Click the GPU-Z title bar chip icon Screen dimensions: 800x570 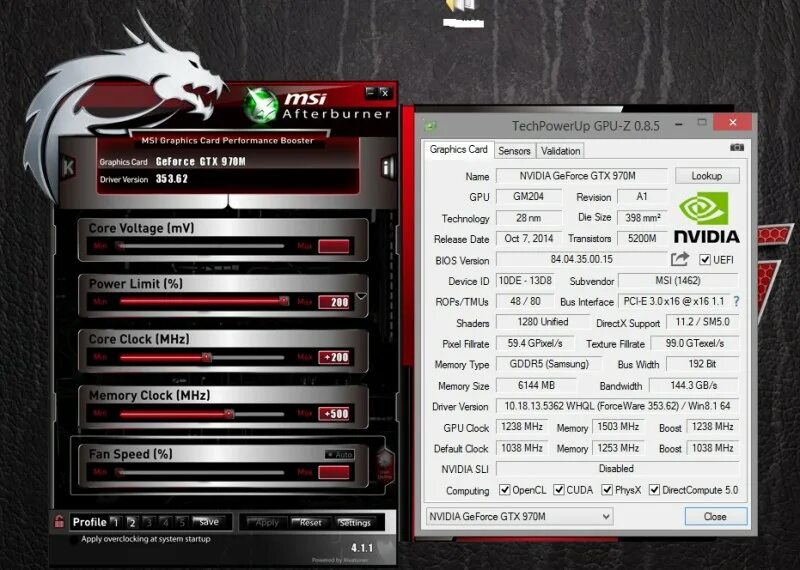click(x=431, y=126)
